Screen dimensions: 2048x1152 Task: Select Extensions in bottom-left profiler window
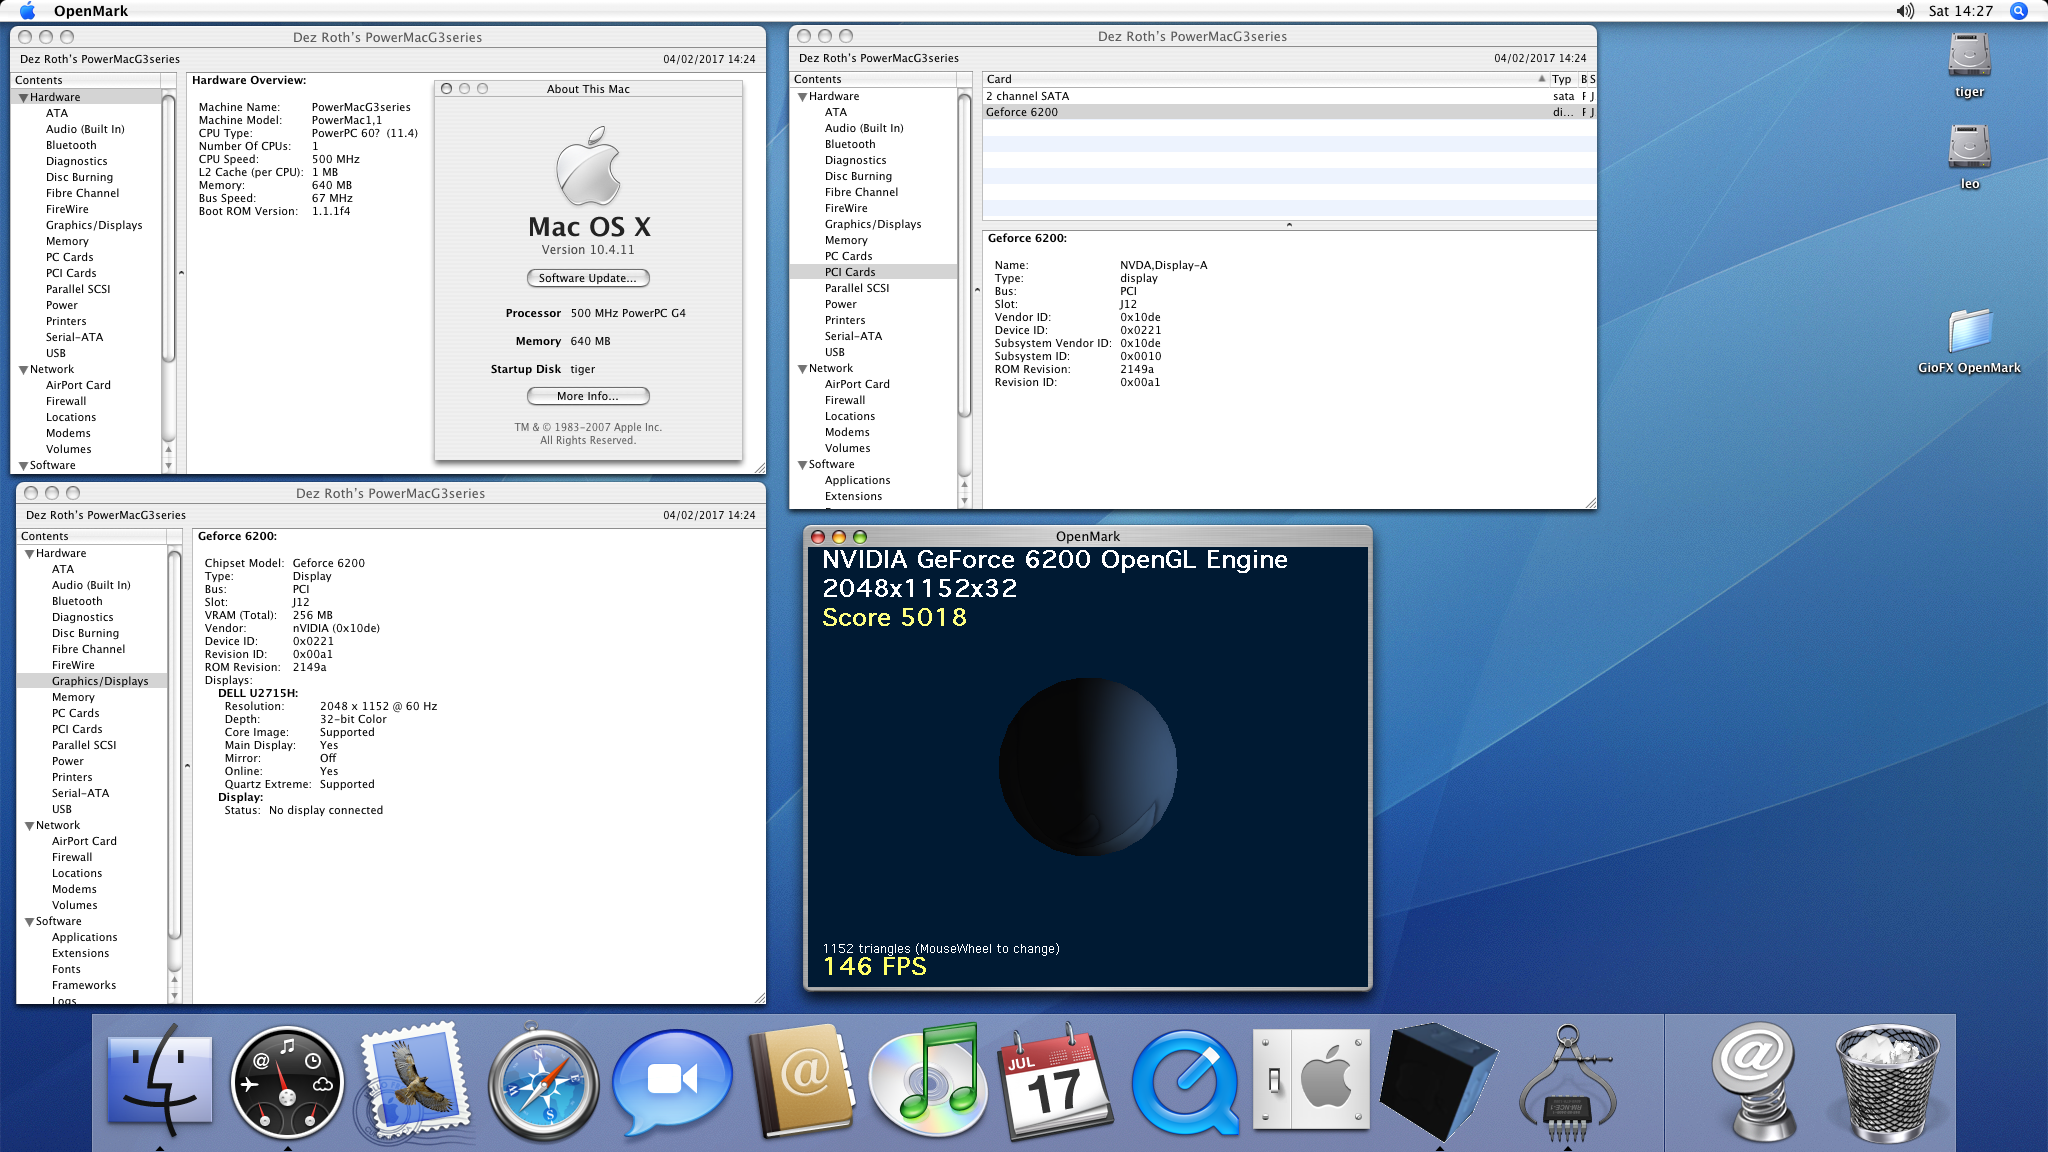point(80,953)
